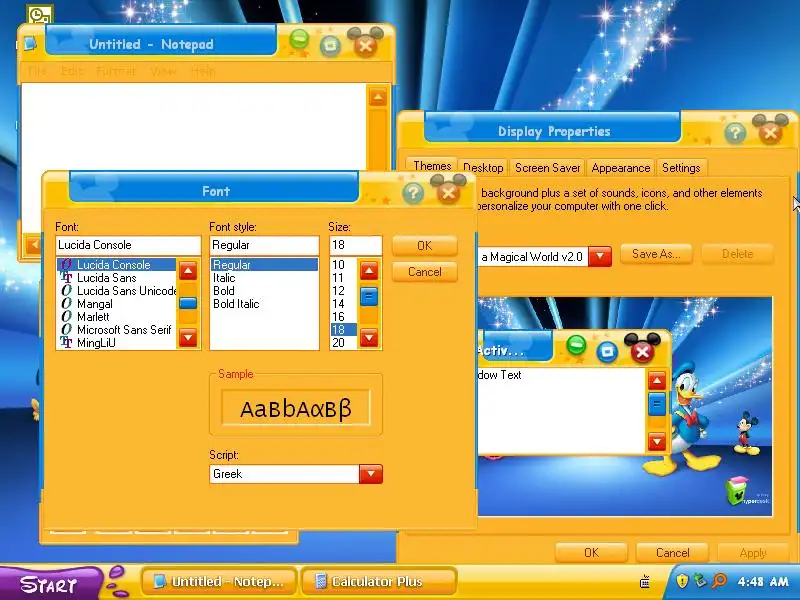
Task: Click the Start button
Action: tap(49, 583)
